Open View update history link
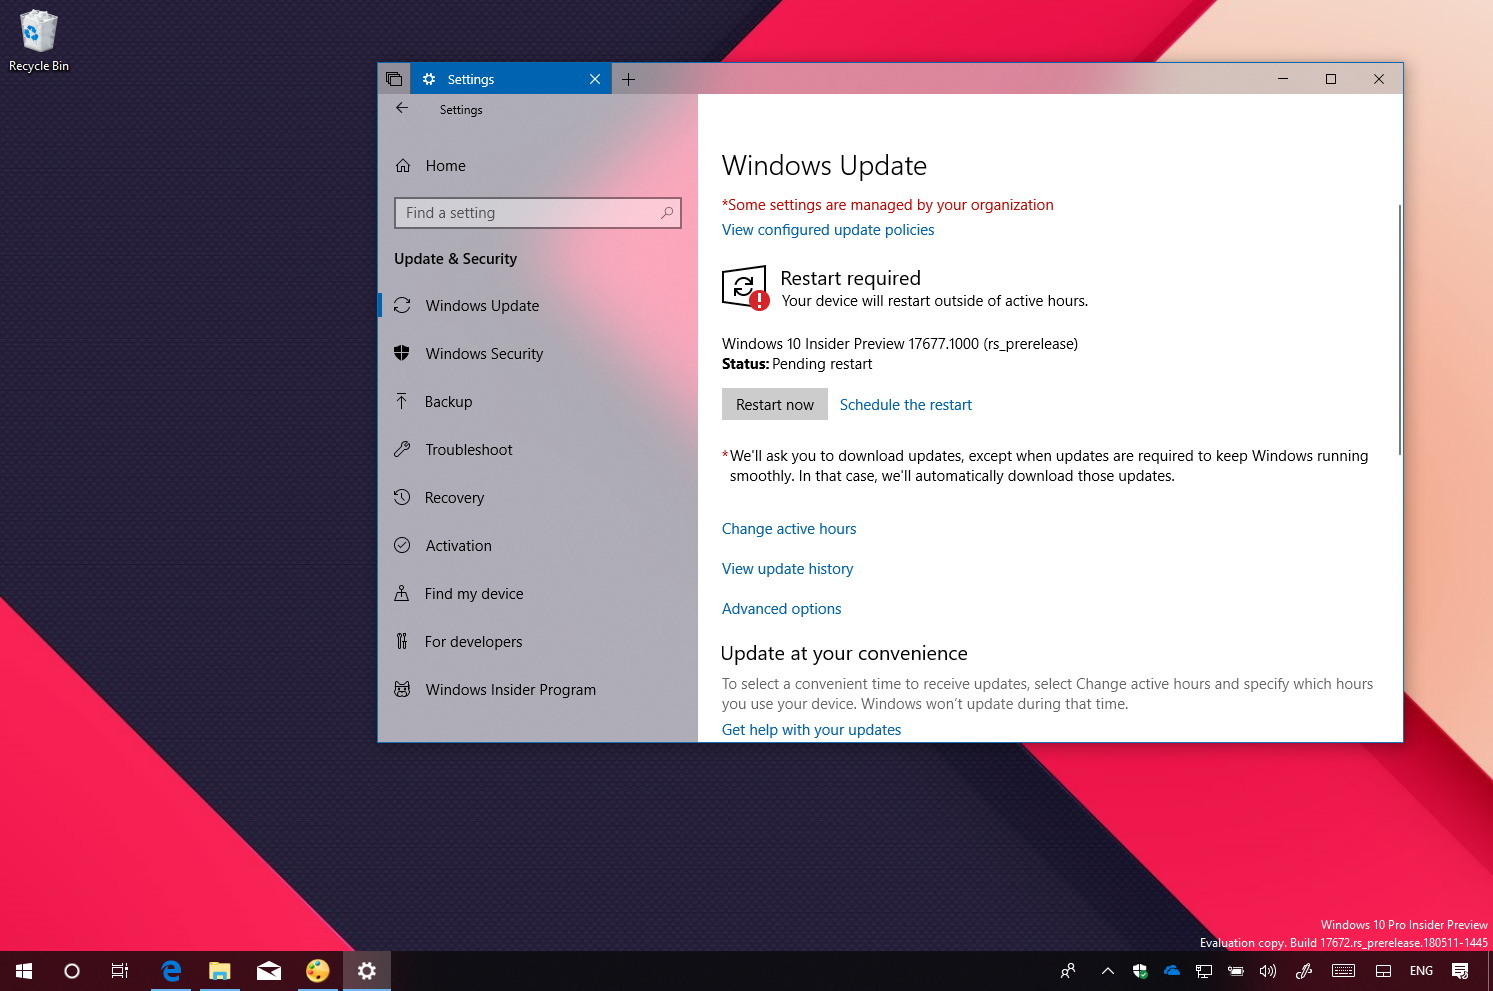This screenshot has width=1493, height=991. click(787, 568)
